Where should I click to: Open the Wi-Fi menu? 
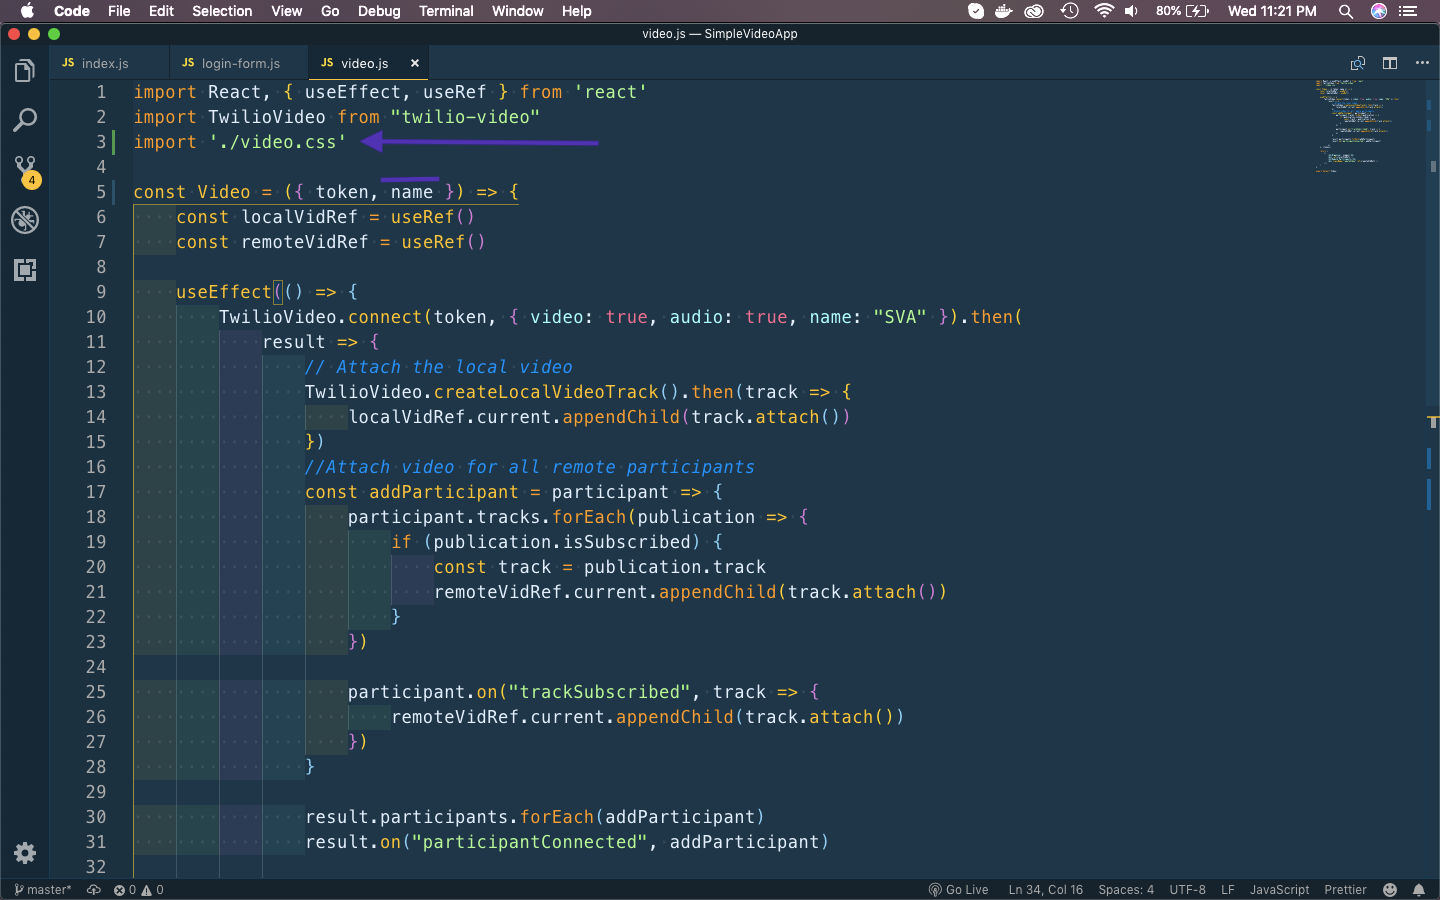(x=1103, y=11)
